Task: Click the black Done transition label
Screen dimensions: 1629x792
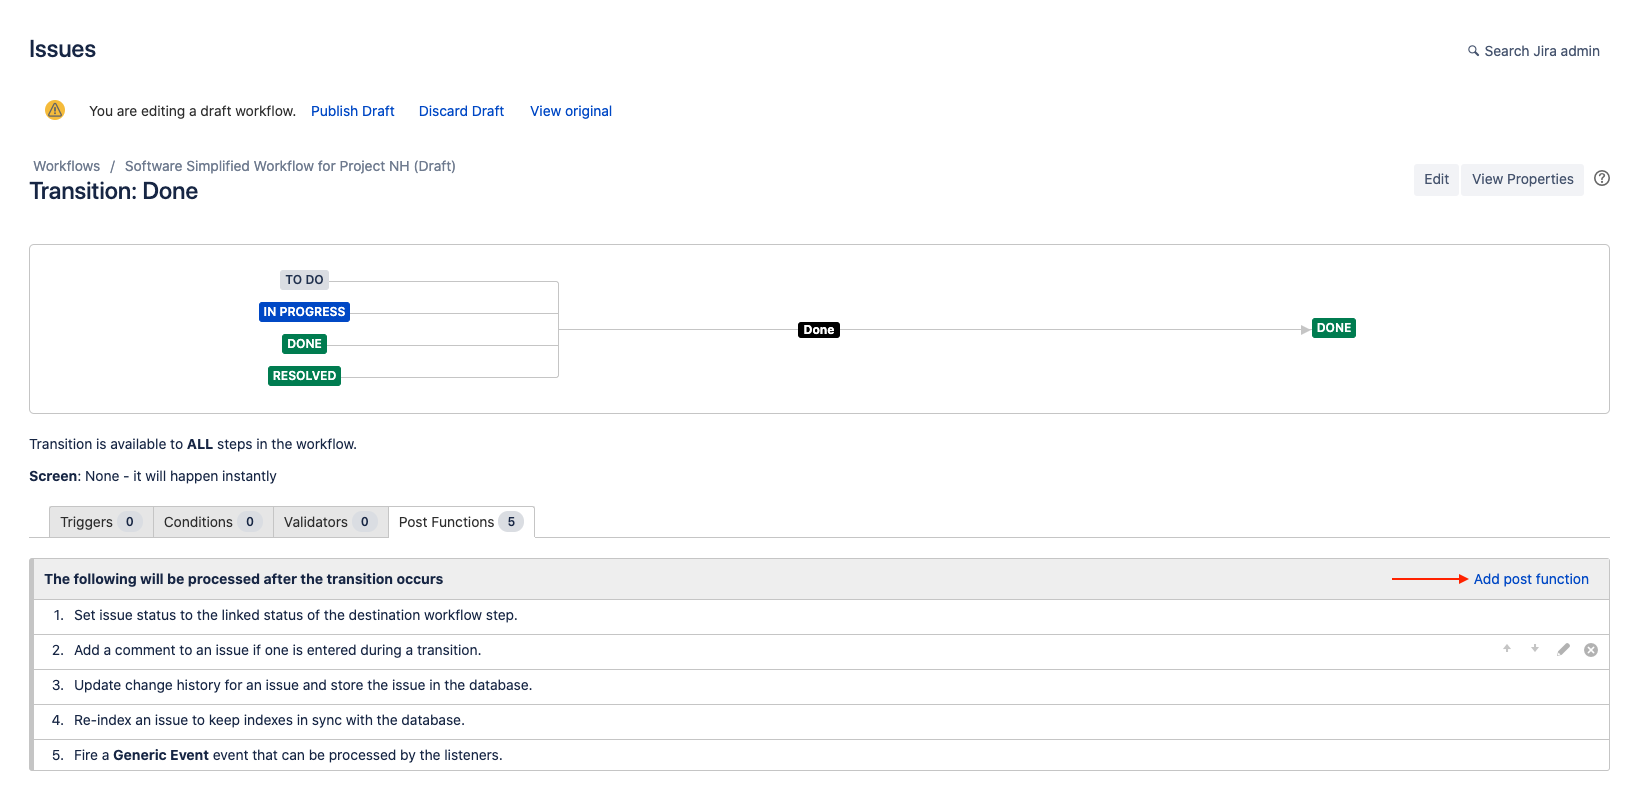Action: [x=818, y=330]
